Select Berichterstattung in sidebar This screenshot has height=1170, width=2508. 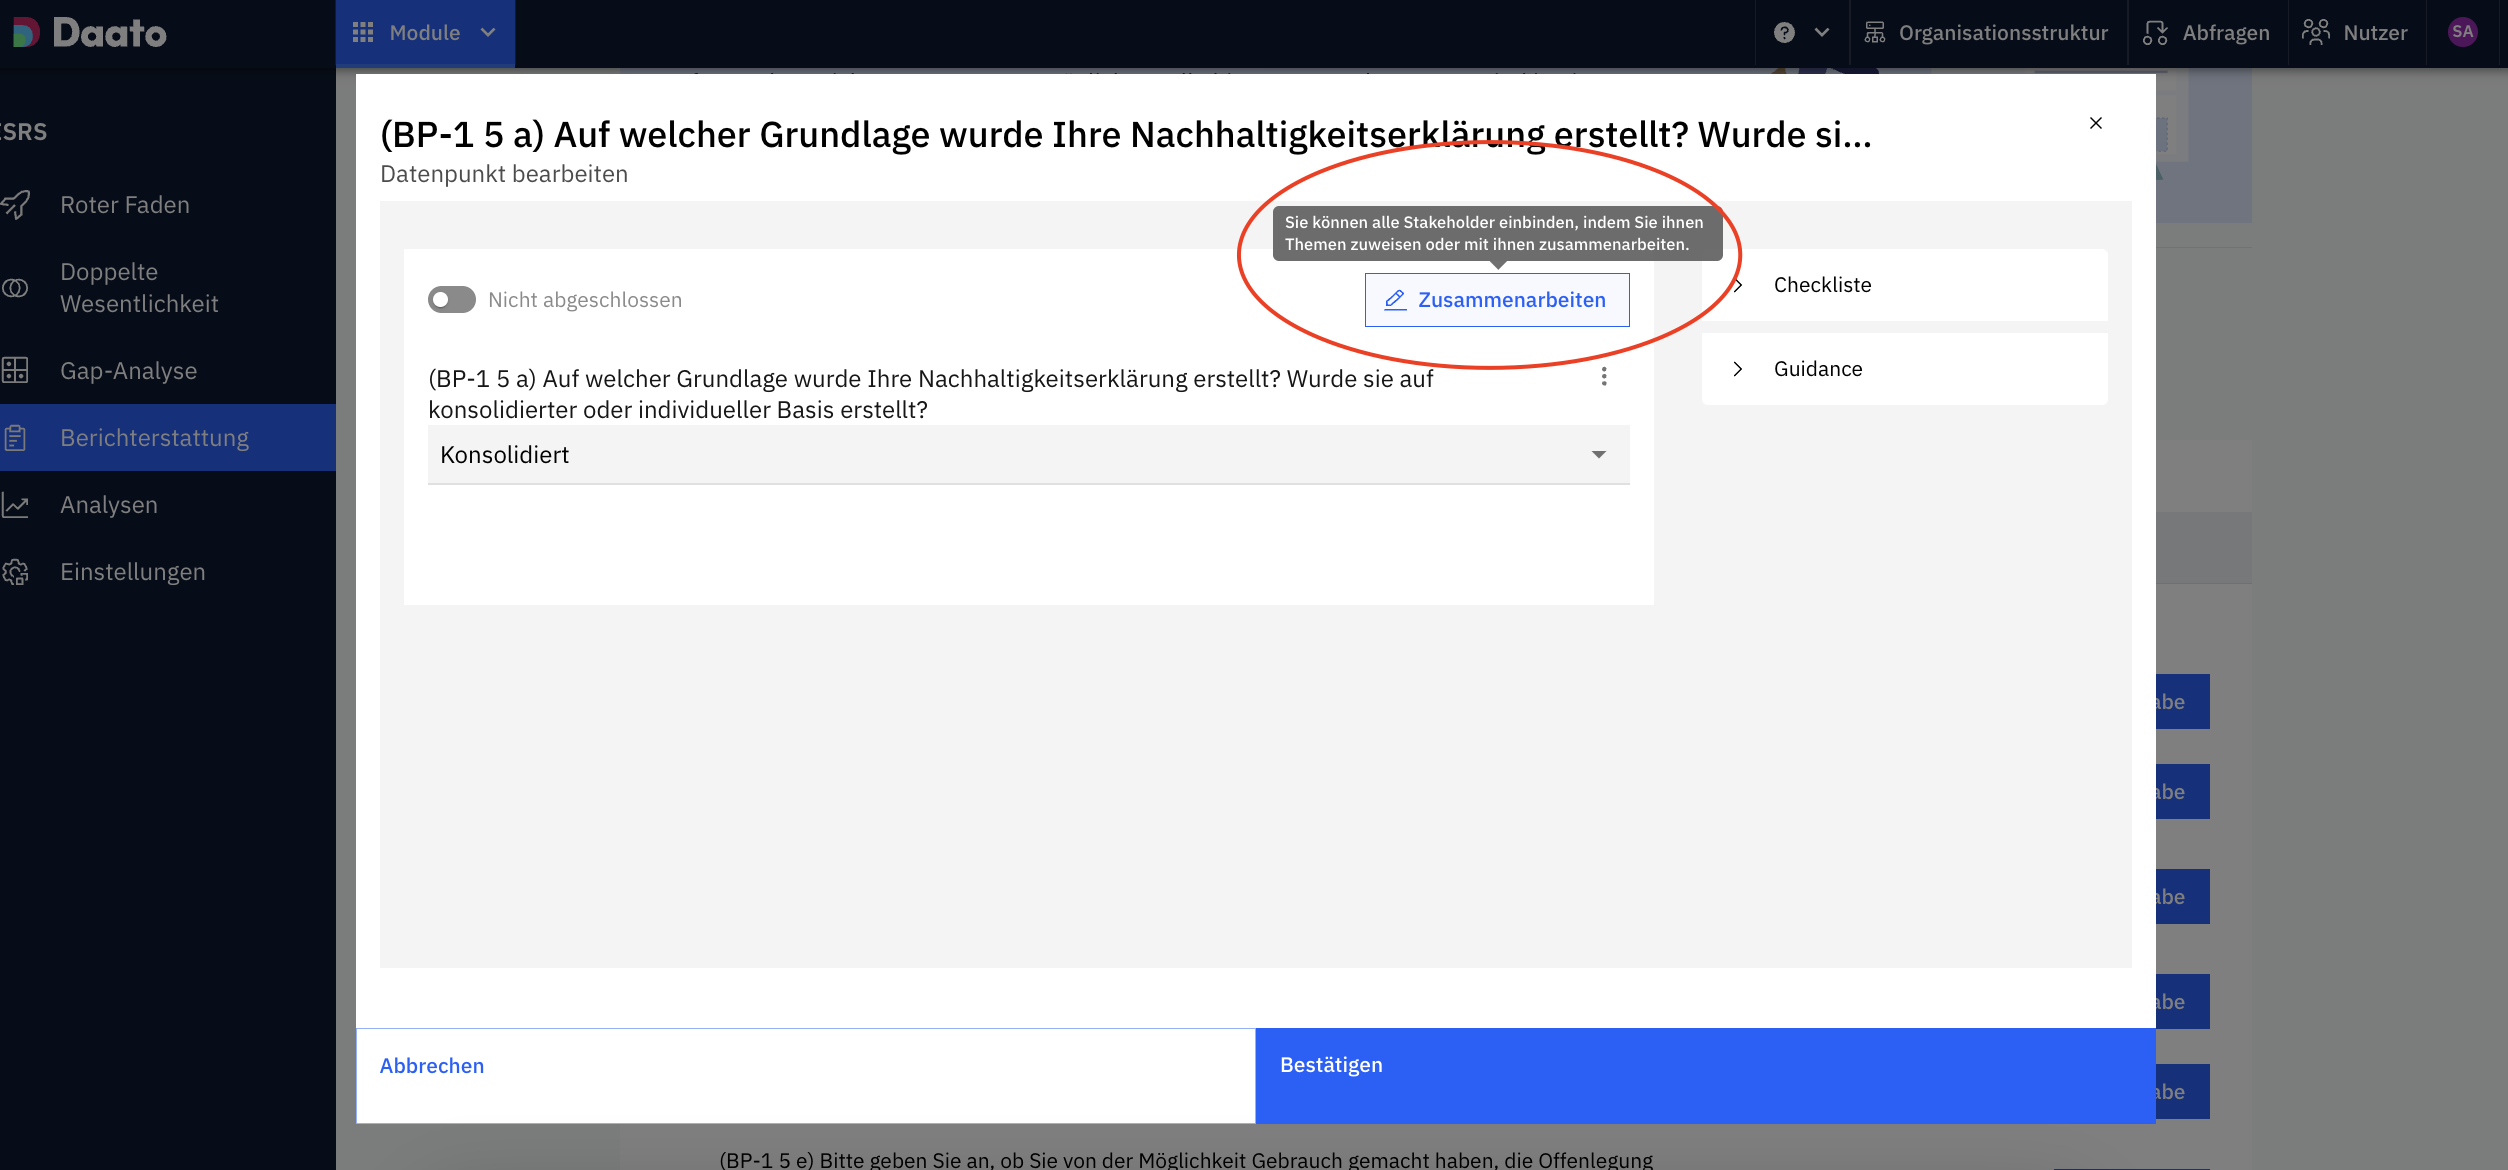point(154,438)
